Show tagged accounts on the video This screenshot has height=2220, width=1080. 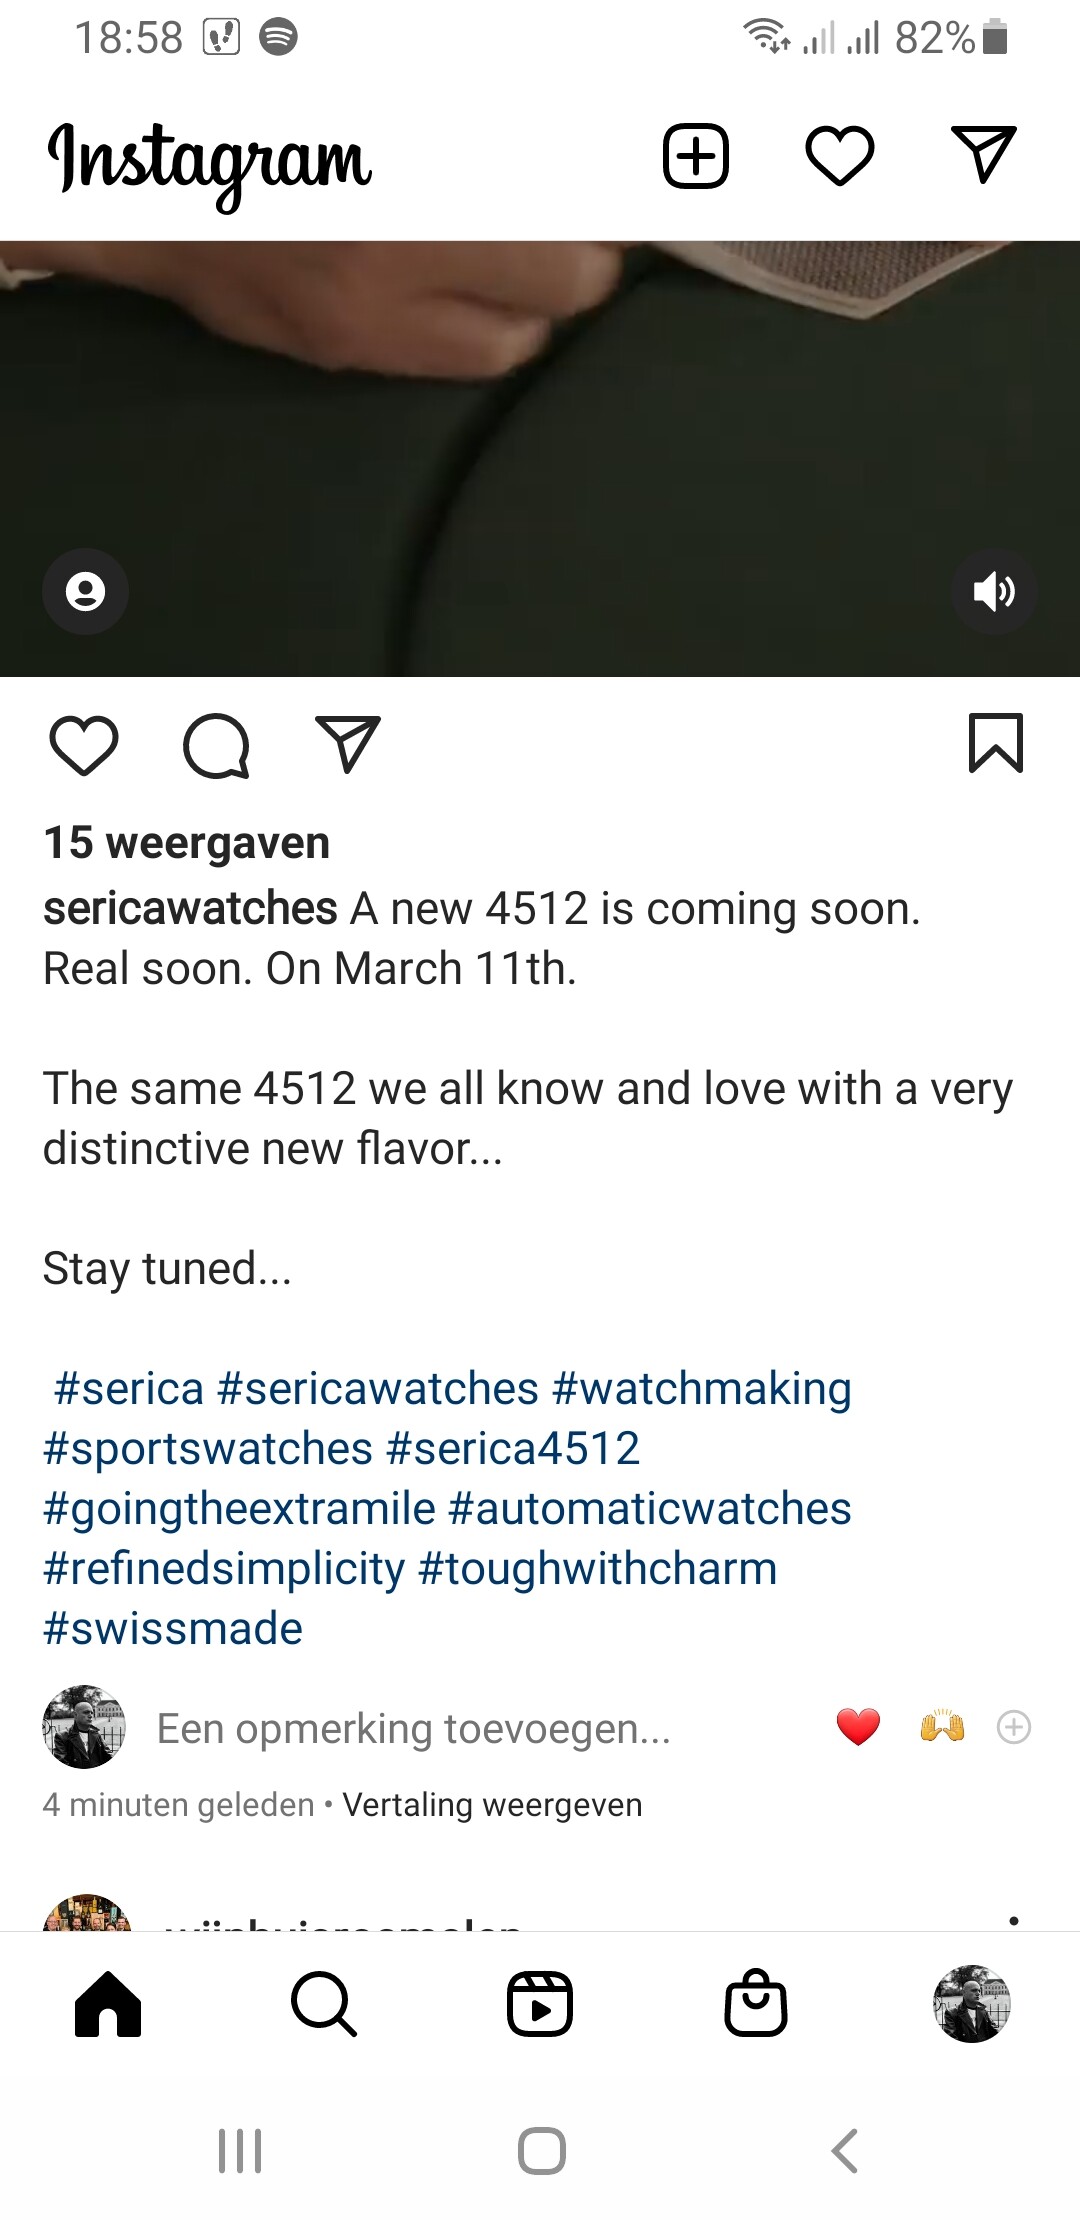pyautogui.click(x=85, y=591)
